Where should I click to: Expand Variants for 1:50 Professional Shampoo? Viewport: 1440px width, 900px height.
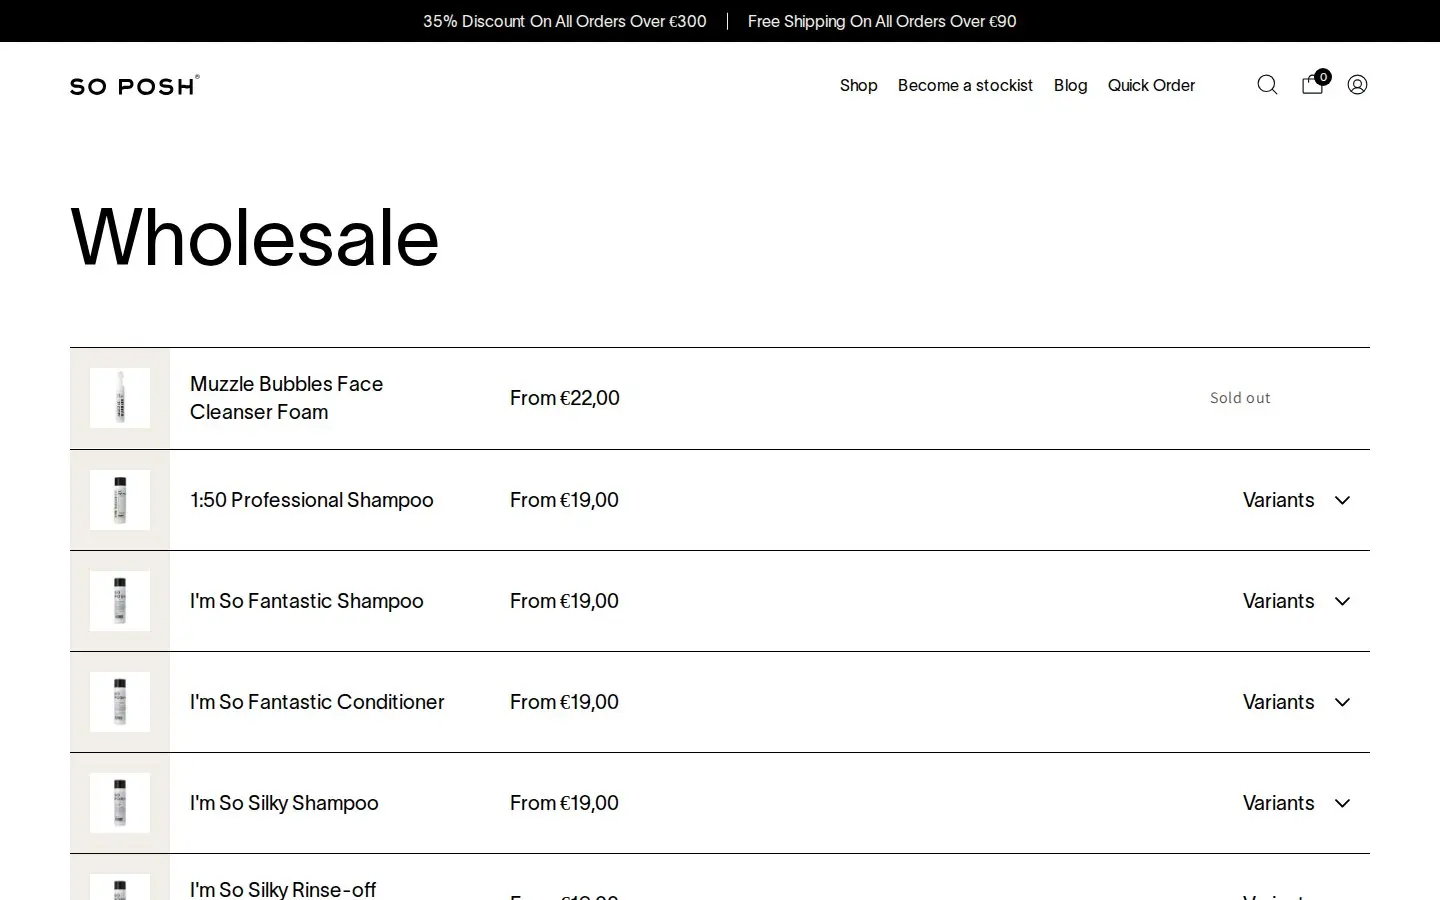(x=1296, y=500)
